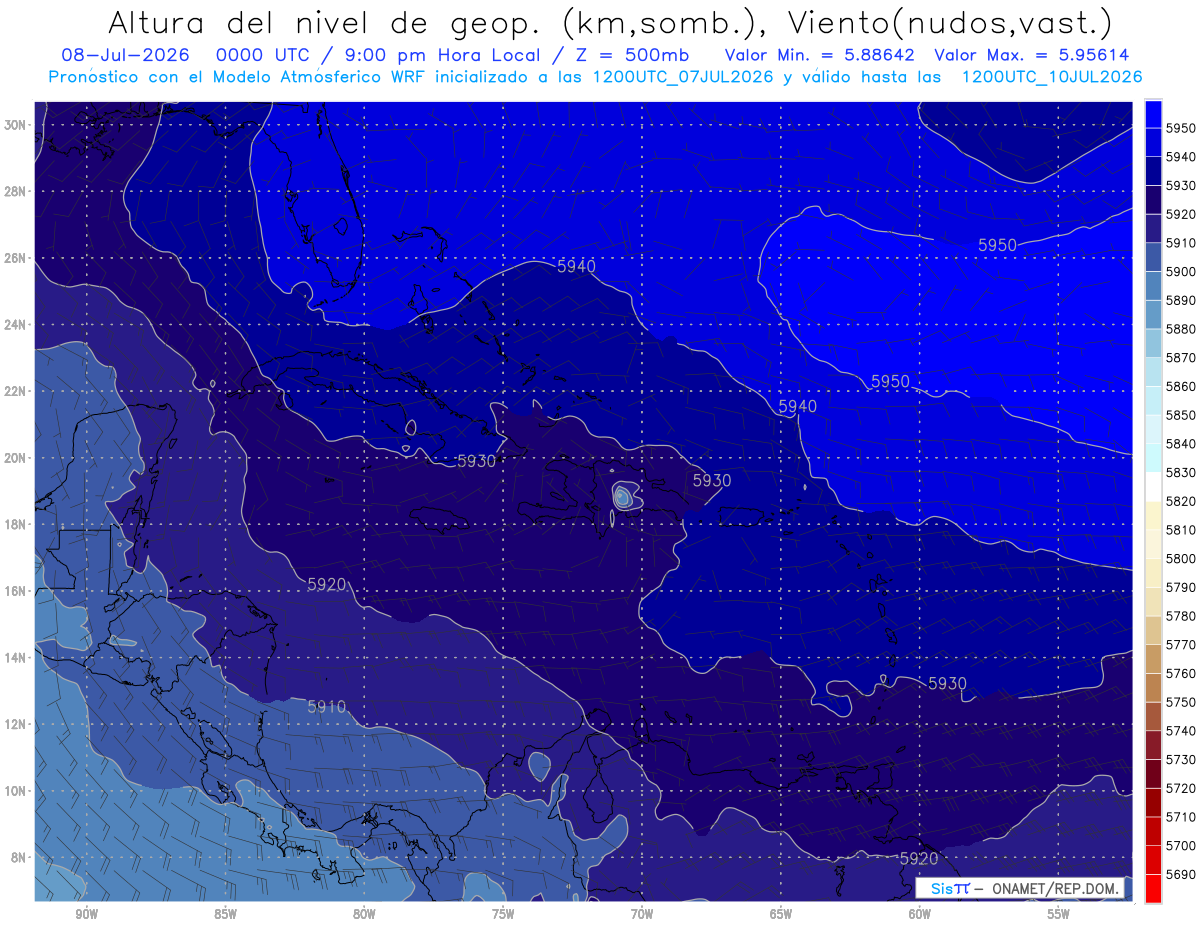Click the 12N latitude axis label
The image size is (1200, 927).
point(16,724)
